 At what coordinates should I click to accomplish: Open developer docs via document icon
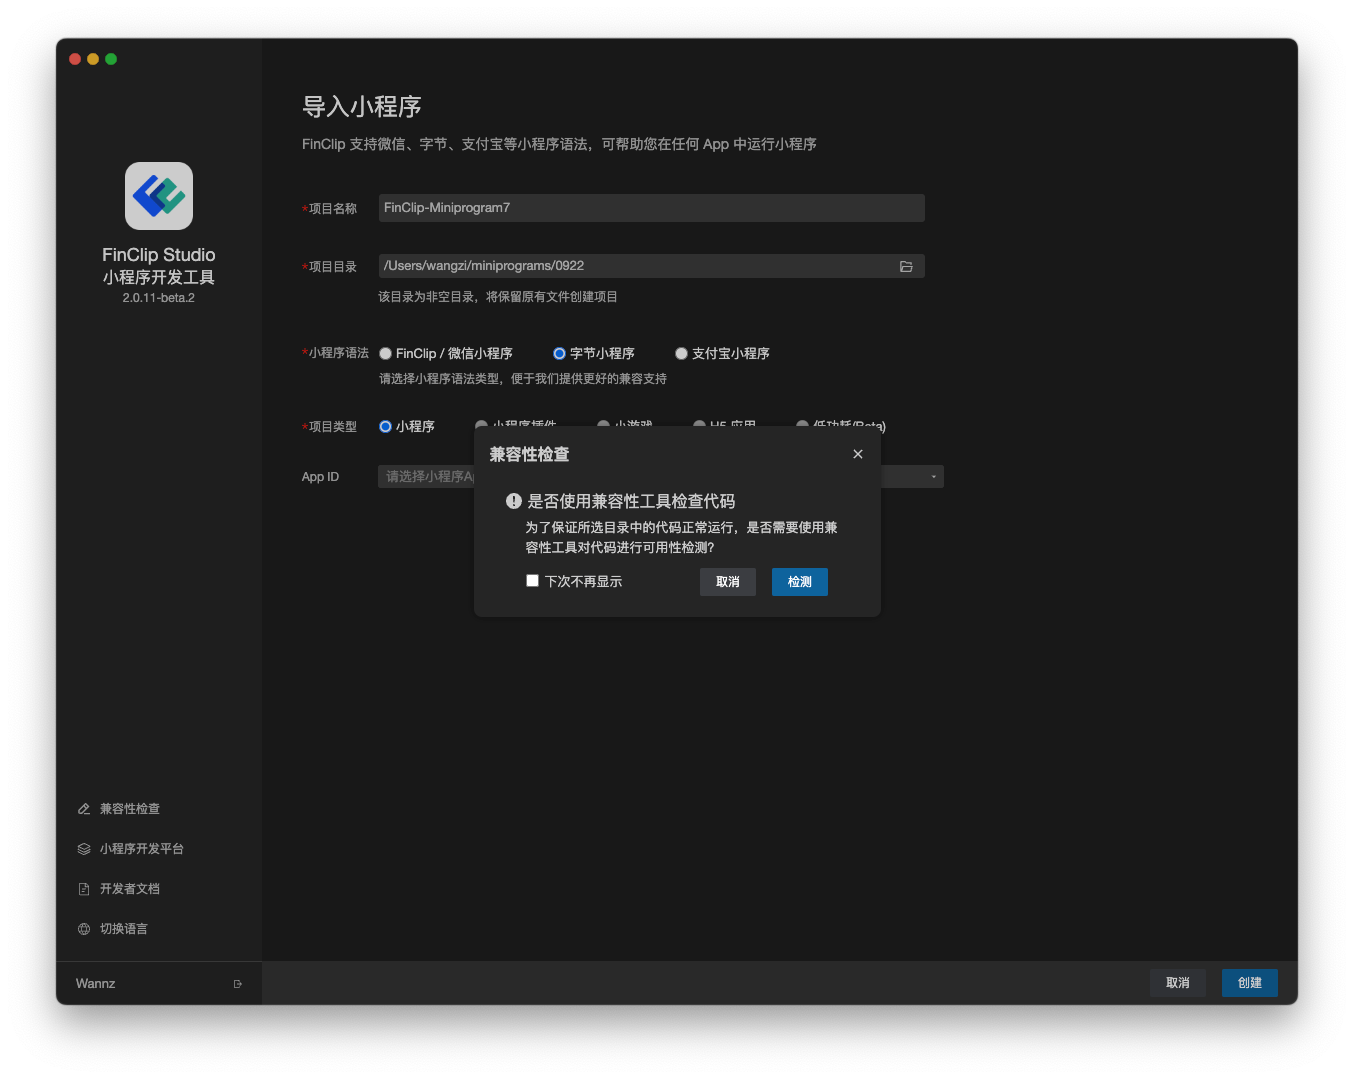click(84, 888)
